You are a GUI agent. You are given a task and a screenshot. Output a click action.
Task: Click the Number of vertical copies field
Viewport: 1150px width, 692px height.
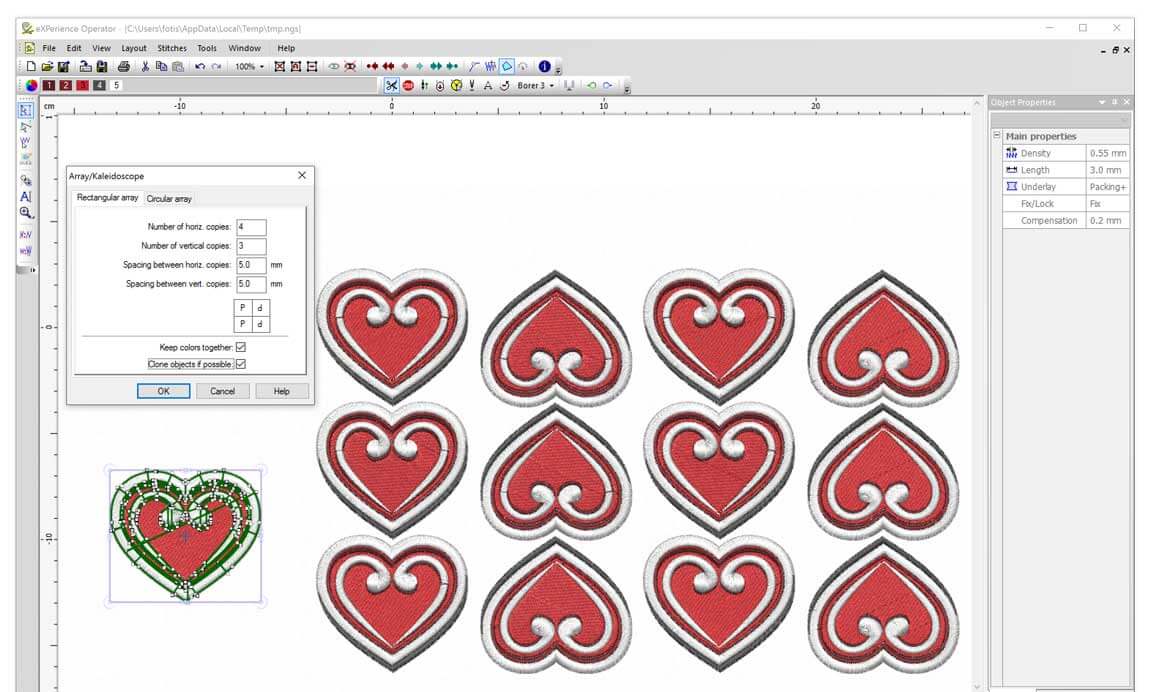(251, 246)
